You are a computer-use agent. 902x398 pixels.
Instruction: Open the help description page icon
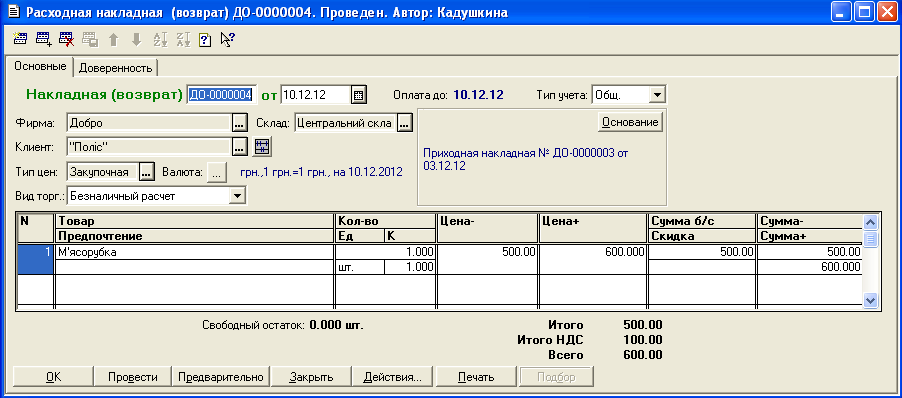click(205, 40)
